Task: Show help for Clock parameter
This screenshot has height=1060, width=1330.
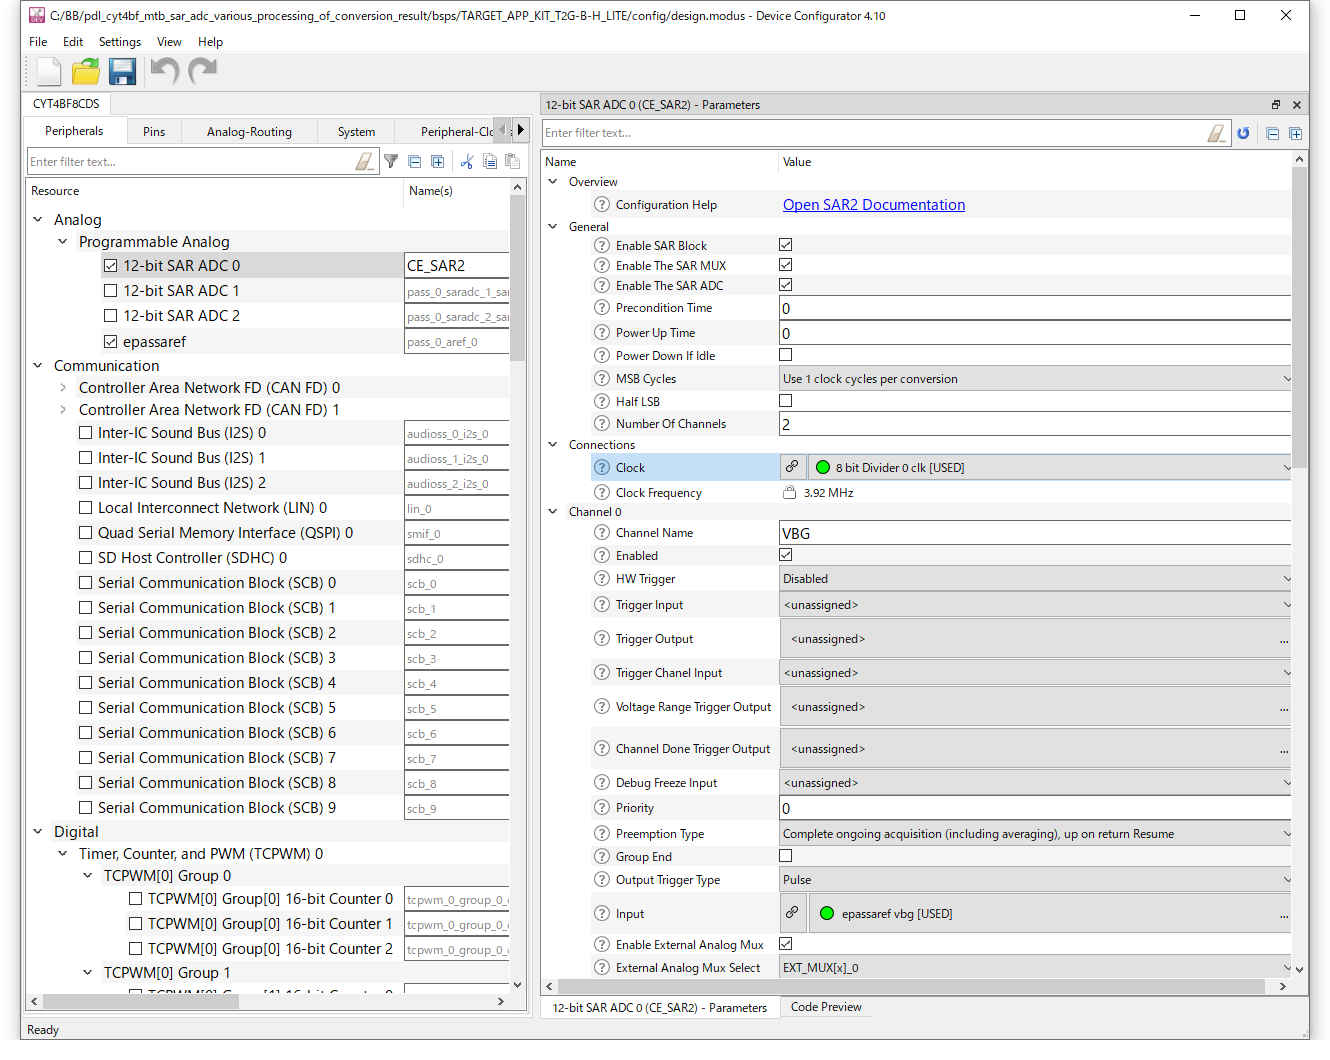Action: pos(602,467)
